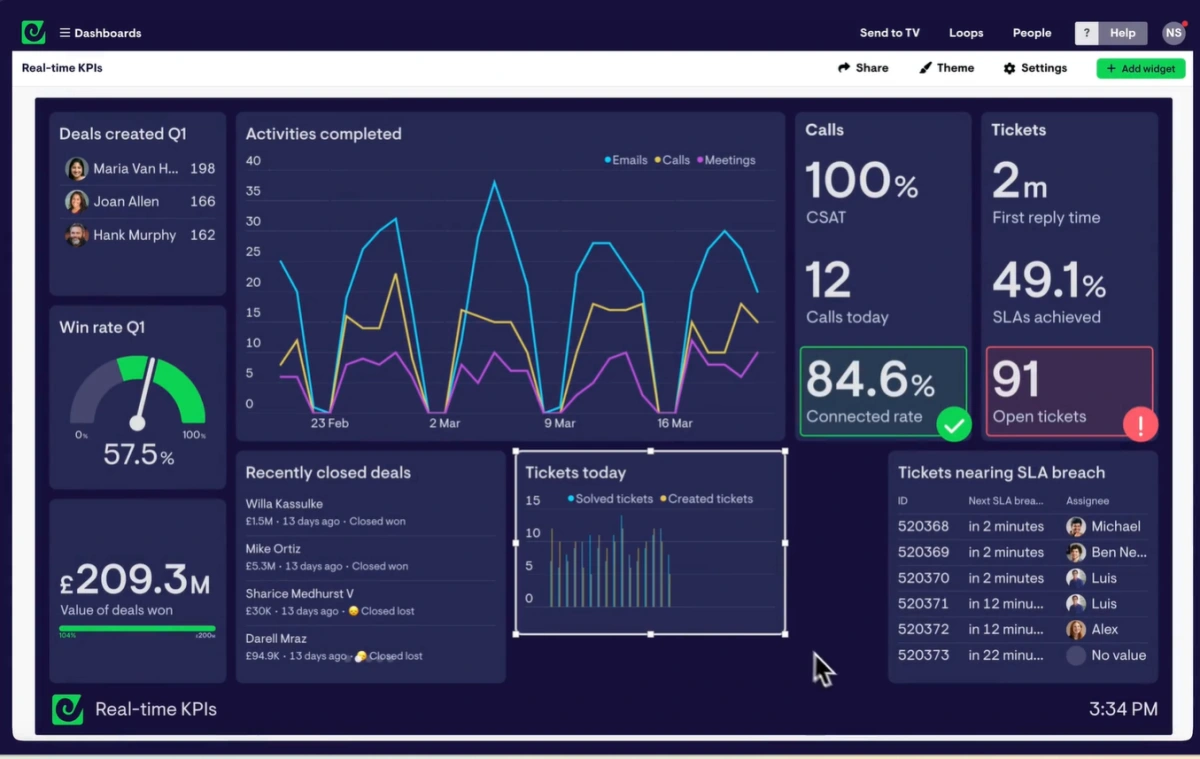Click the Activities completed widget title

click(x=323, y=134)
